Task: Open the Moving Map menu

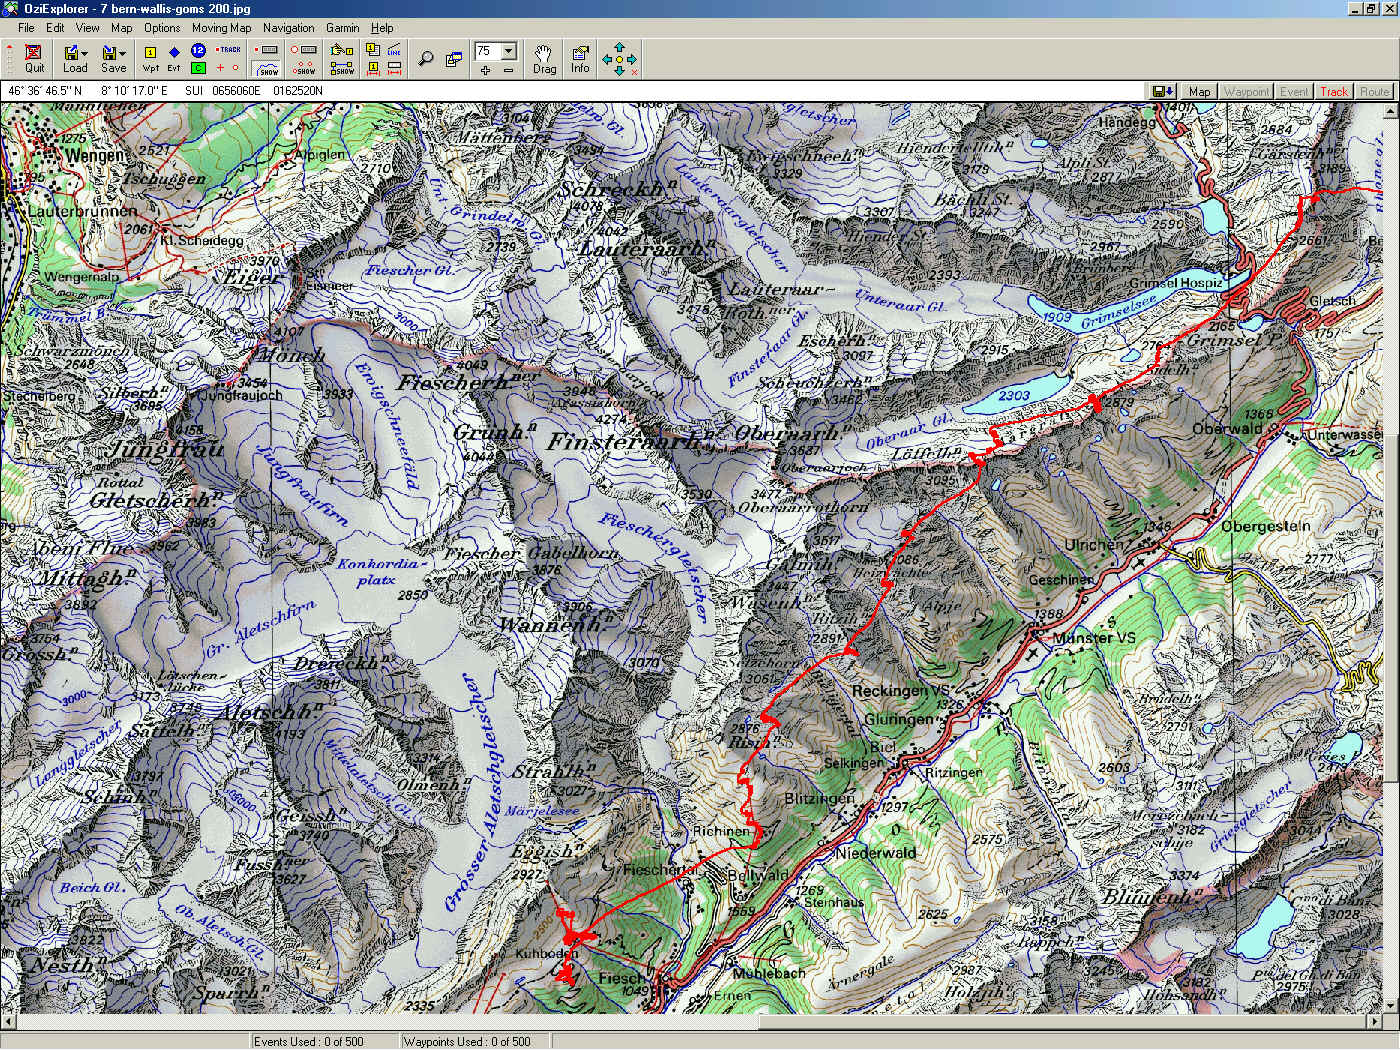Action: [x=221, y=28]
